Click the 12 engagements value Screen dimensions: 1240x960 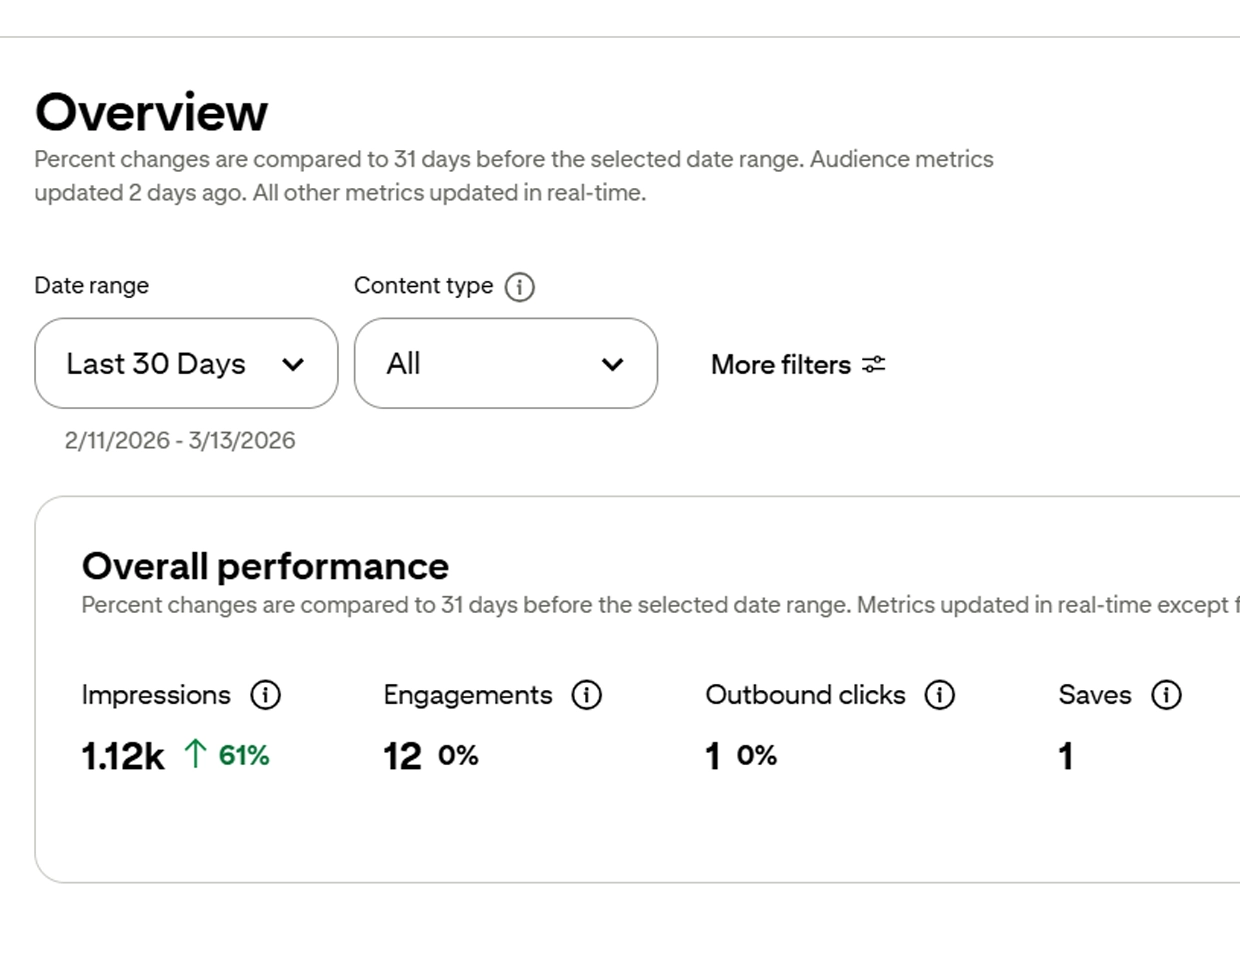[x=403, y=756]
